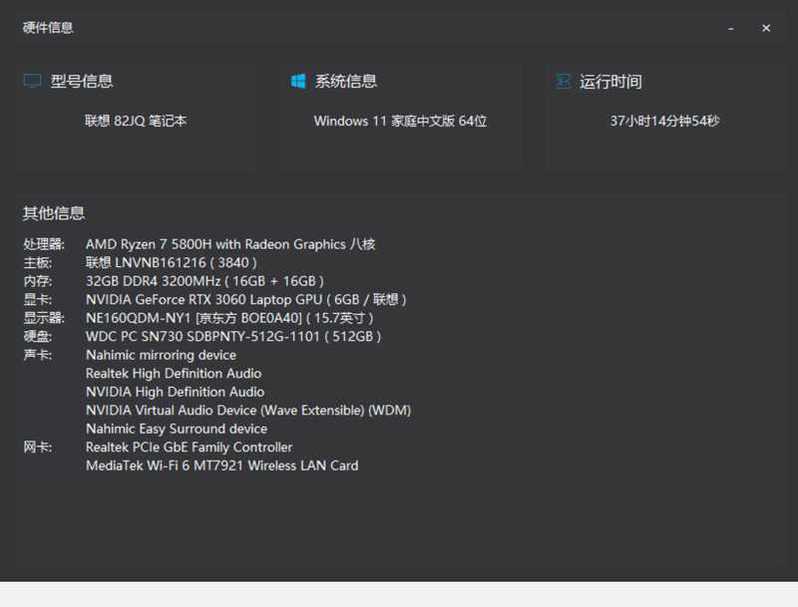Select the 硬件信息 window title

tap(48, 27)
